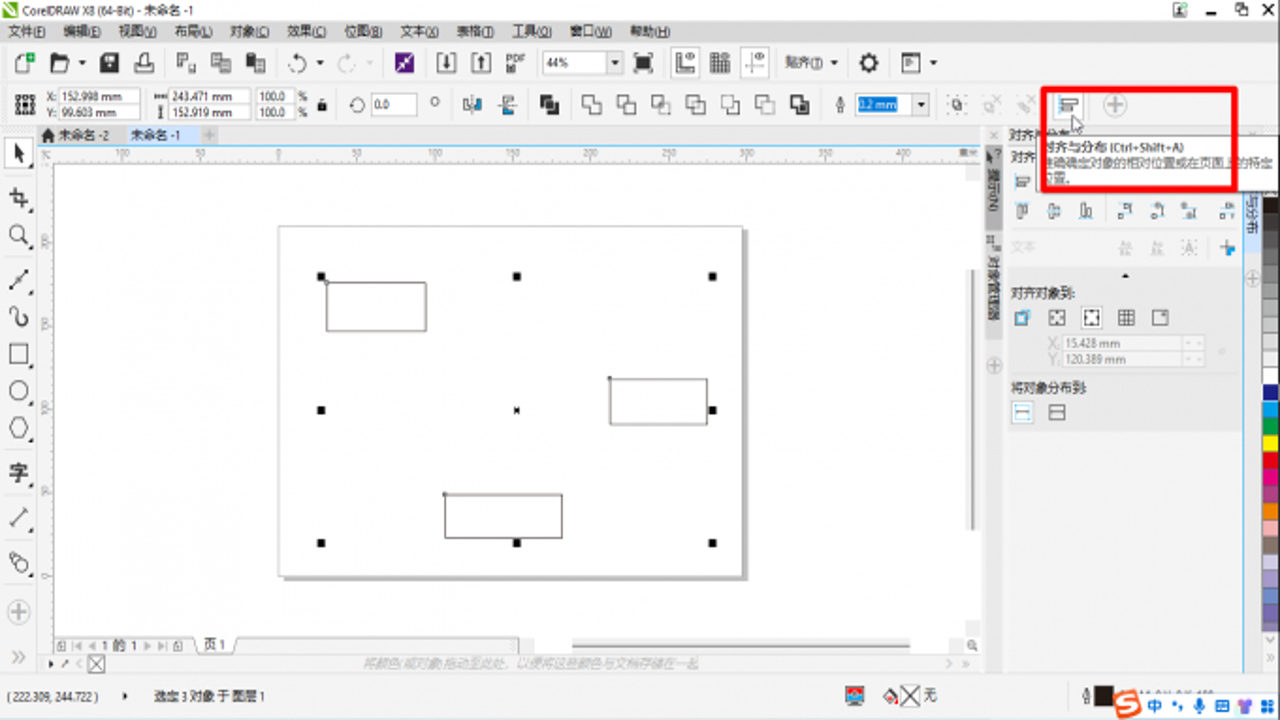The width and height of the screenshot is (1280, 720).
Task: Select the Crop tool in toolbox
Action: 18,197
